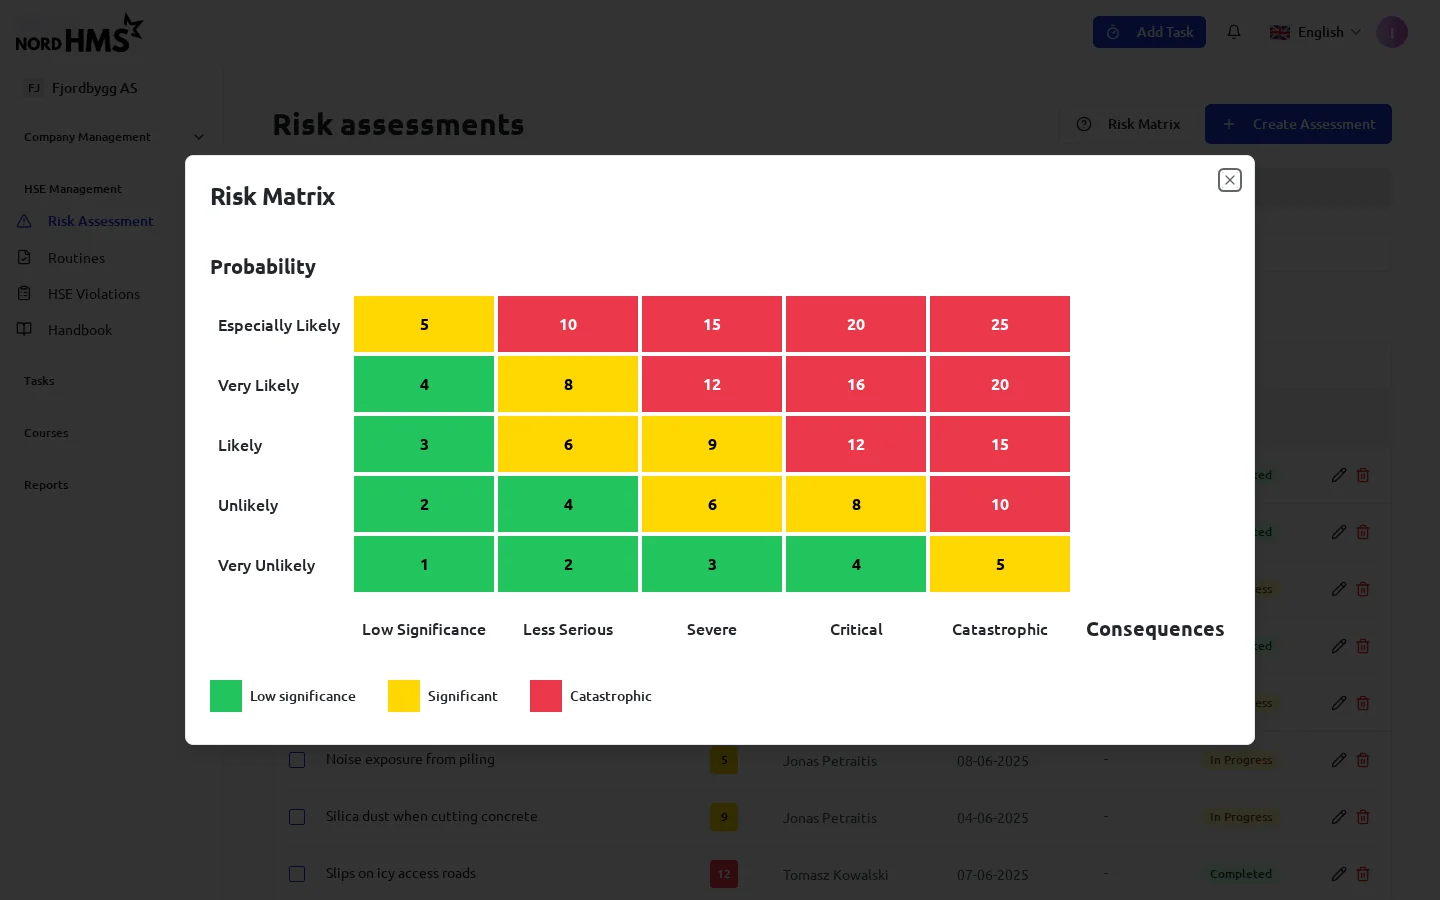
Task: Go to Risk Assessment in the sidebar
Action: pos(100,221)
